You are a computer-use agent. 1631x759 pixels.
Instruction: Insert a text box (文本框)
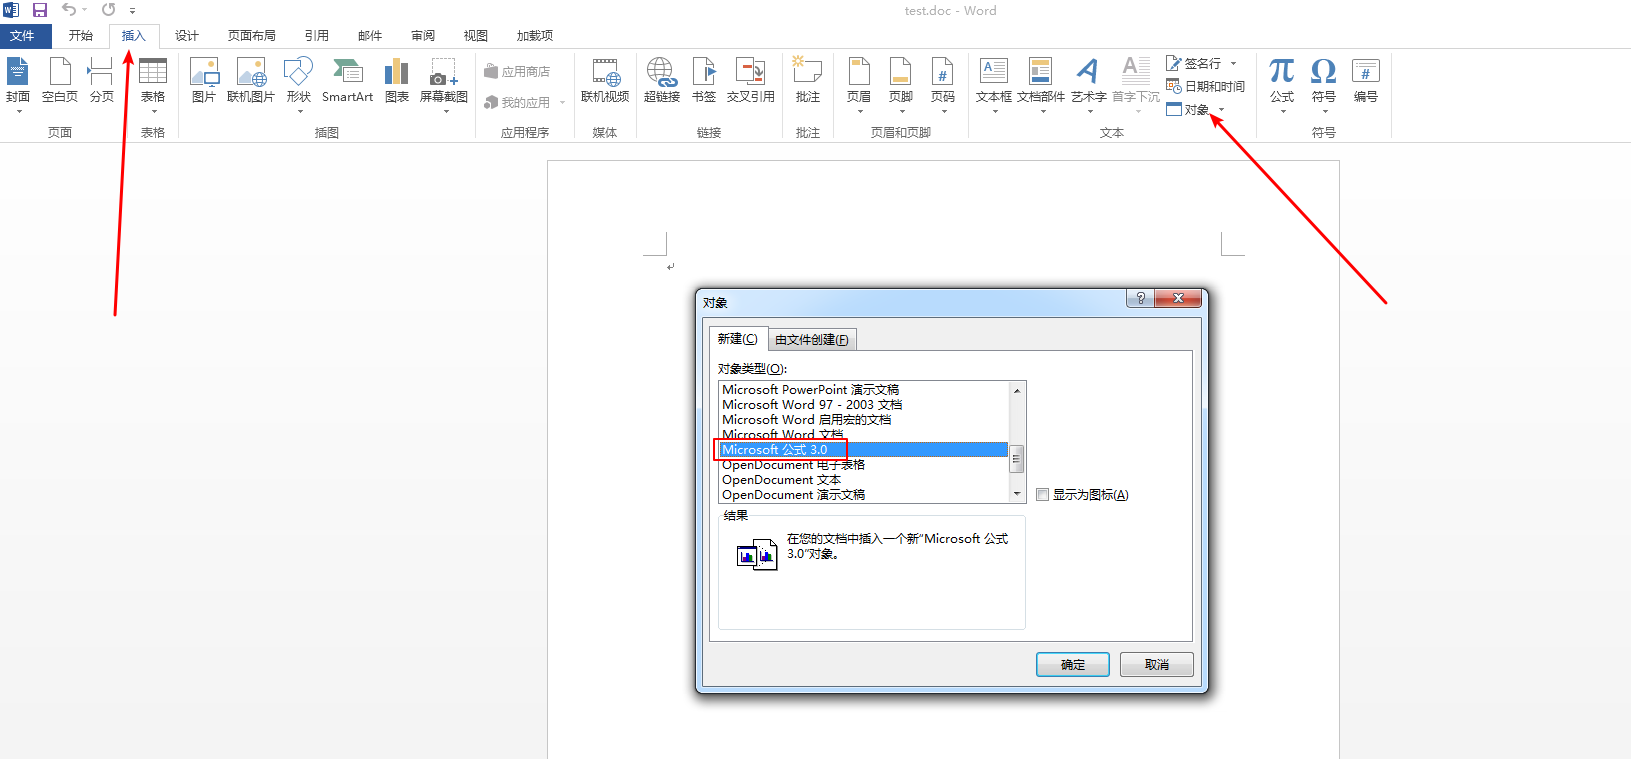[x=994, y=85]
